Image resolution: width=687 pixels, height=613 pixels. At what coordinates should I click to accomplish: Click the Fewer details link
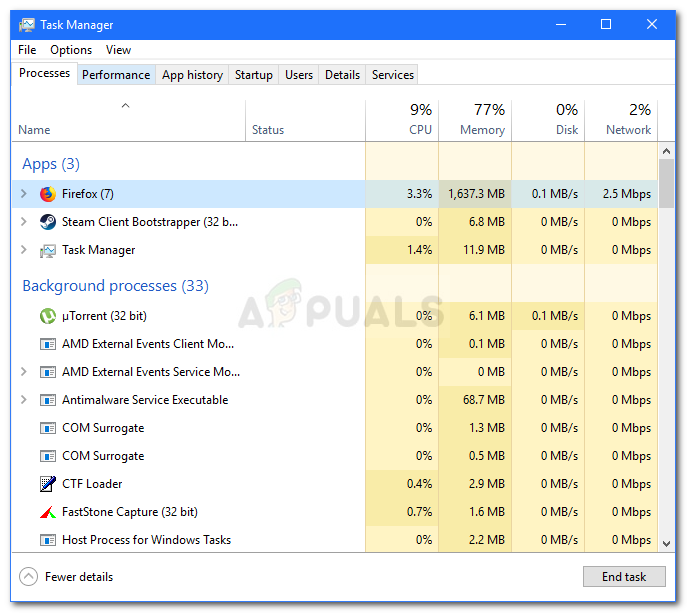(79, 577)
